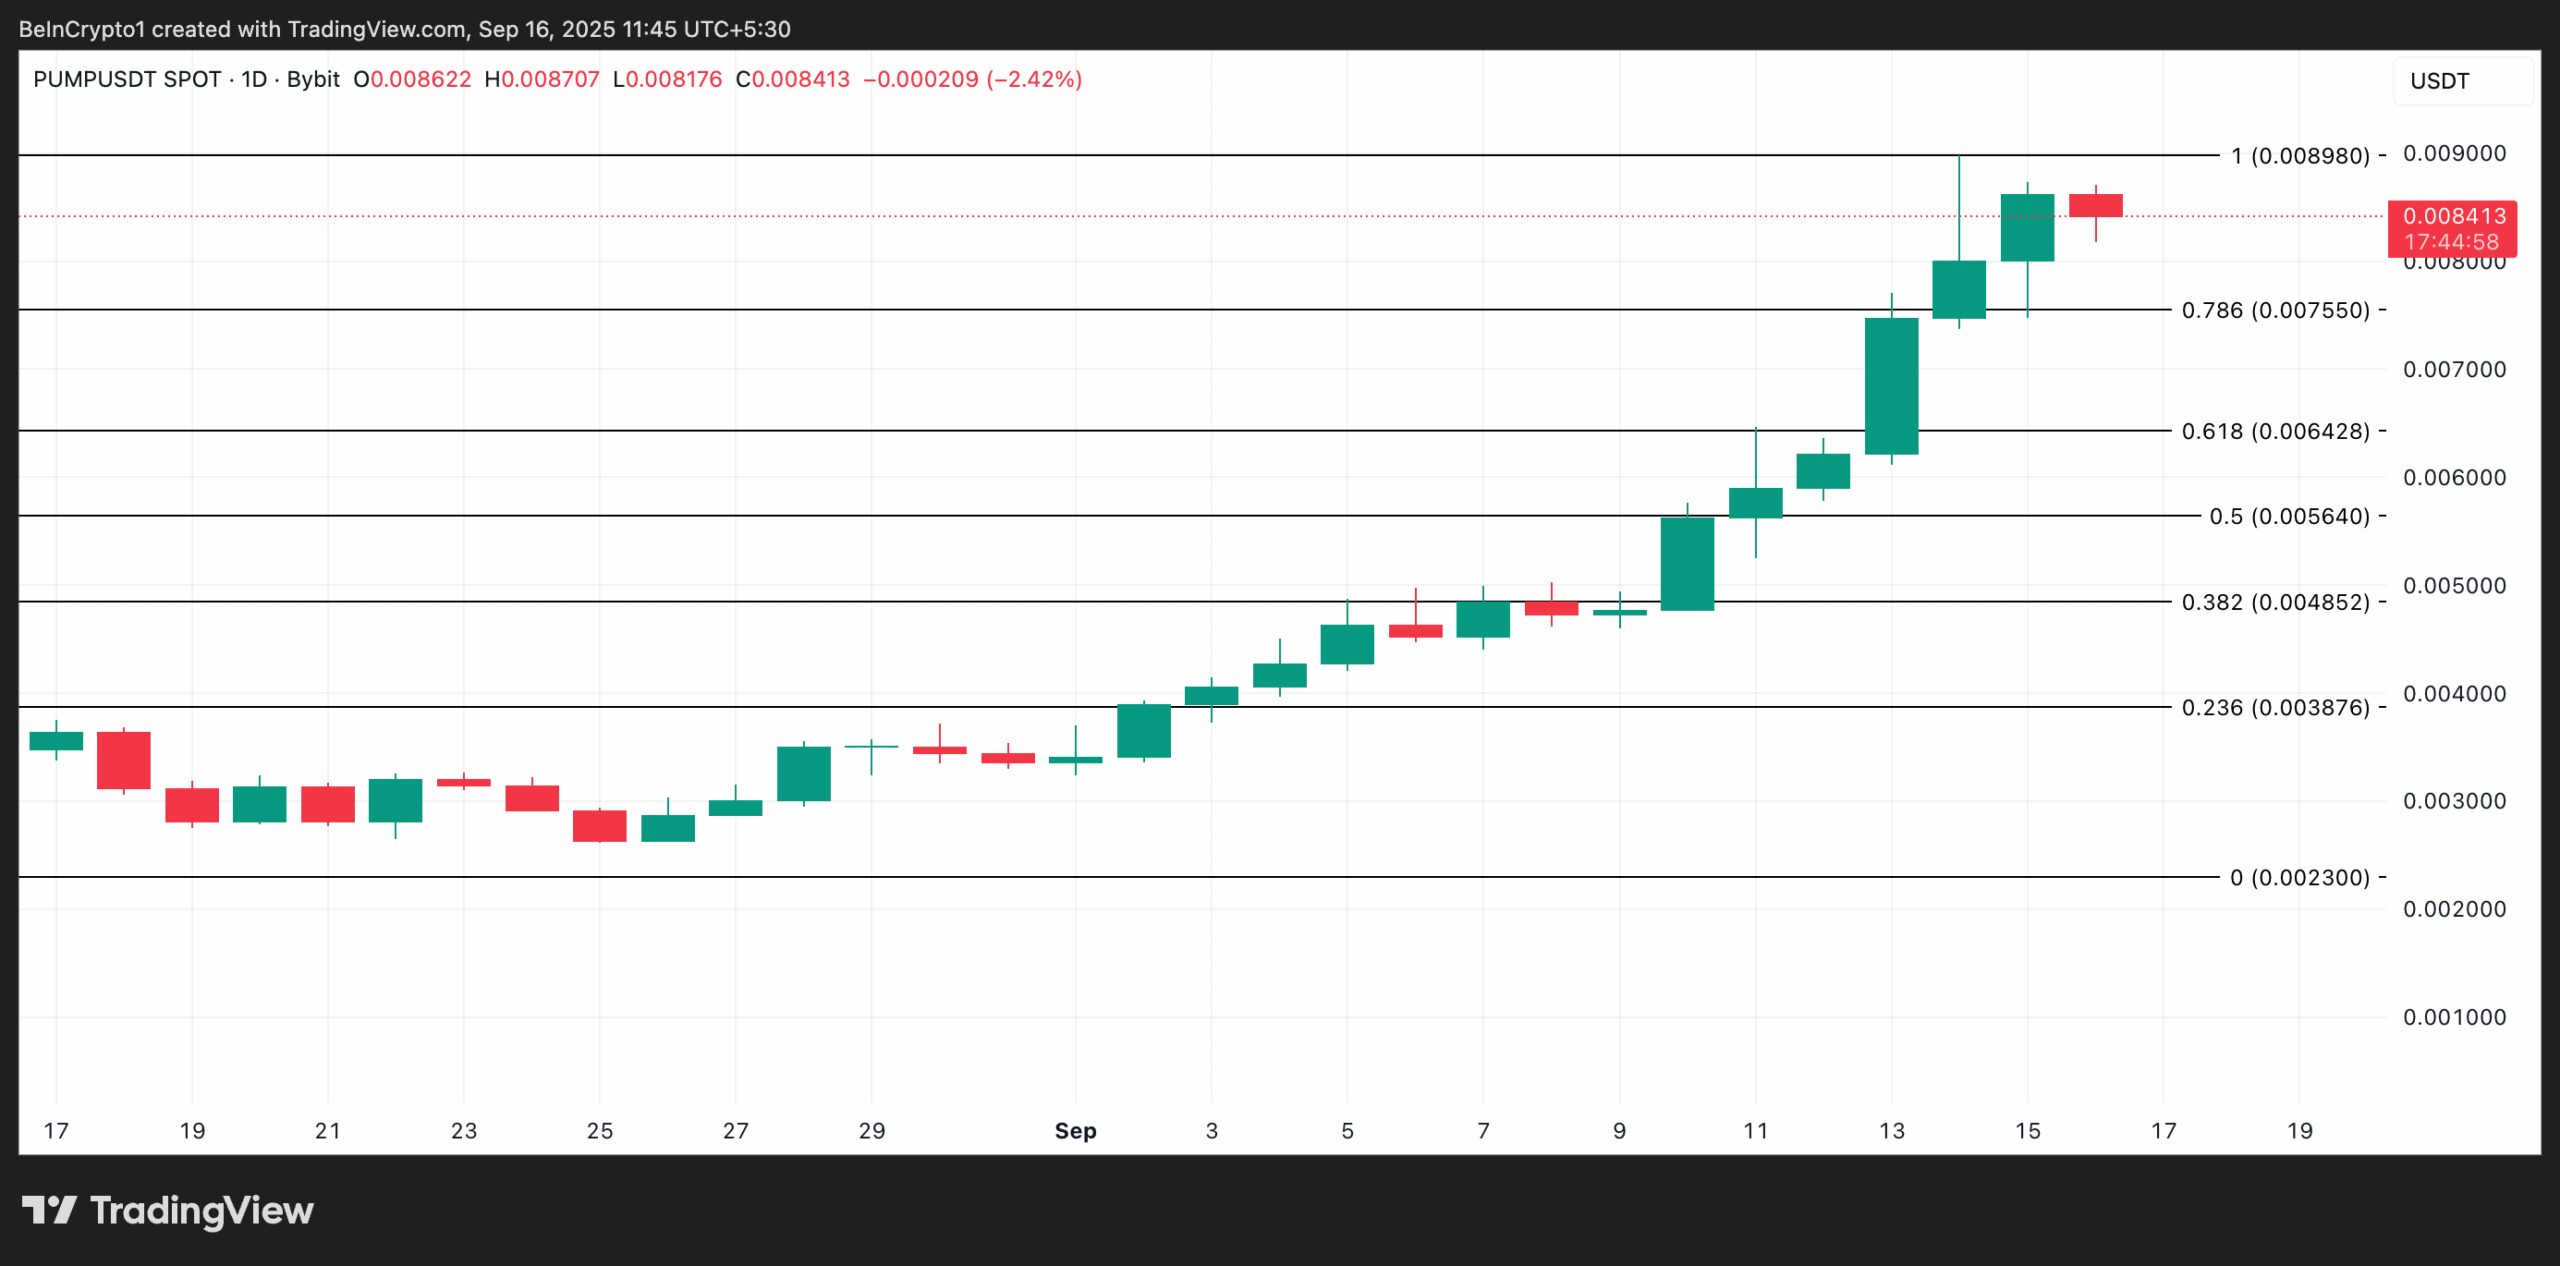Click the green candle on Sep 15
Image resolution: width=2560 pixels, height=1266 pixels.
pyautogui.click(x=2027, y=227)
